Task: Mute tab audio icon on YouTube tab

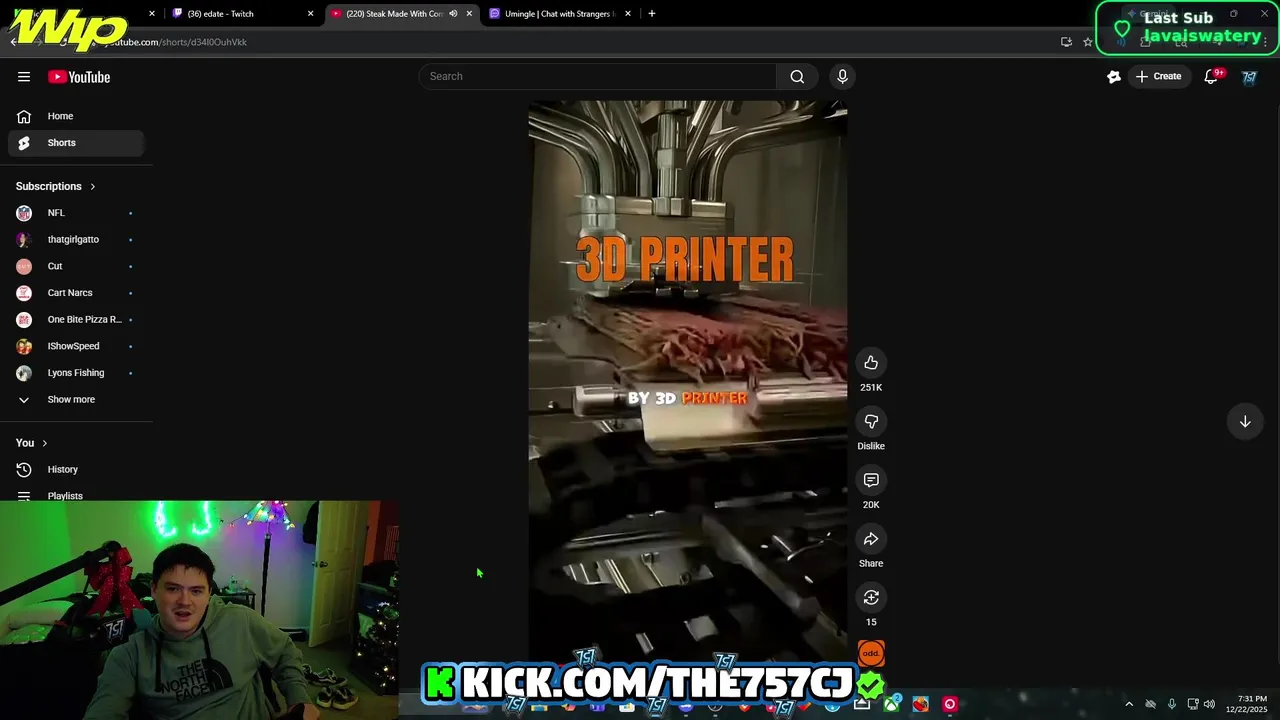Action: 453,14
